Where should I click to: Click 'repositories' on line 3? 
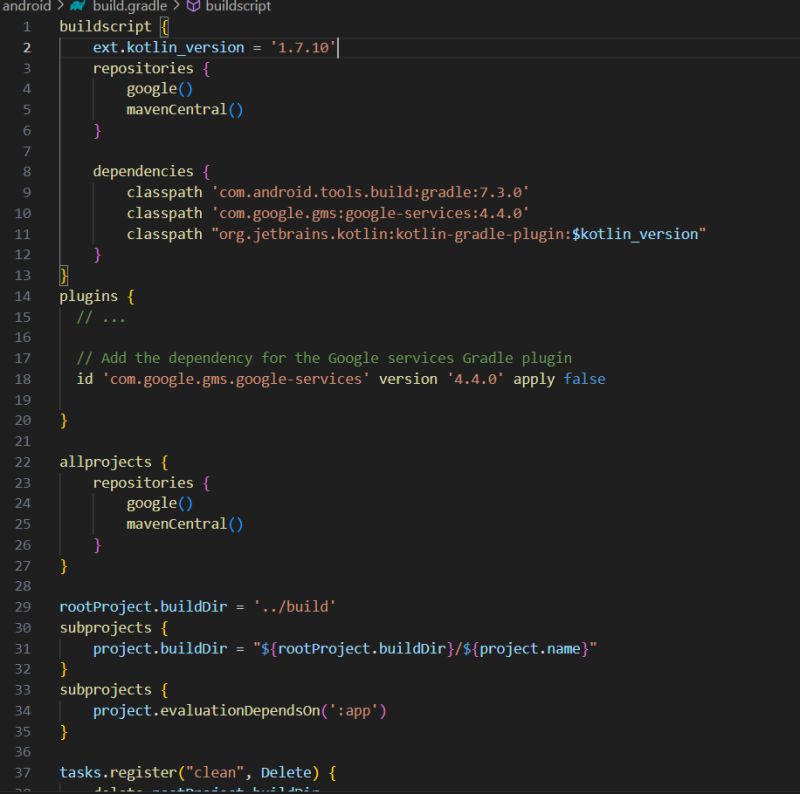pos(143,68)
